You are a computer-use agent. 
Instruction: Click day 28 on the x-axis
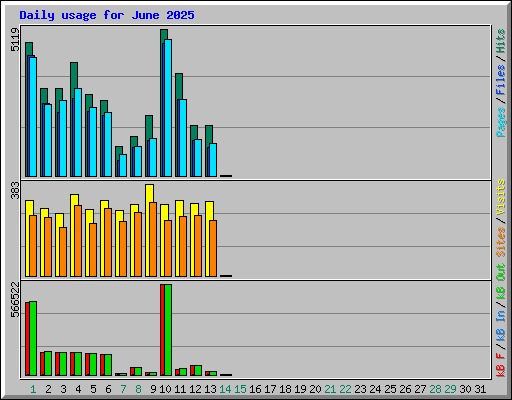[x=435, y=389]
